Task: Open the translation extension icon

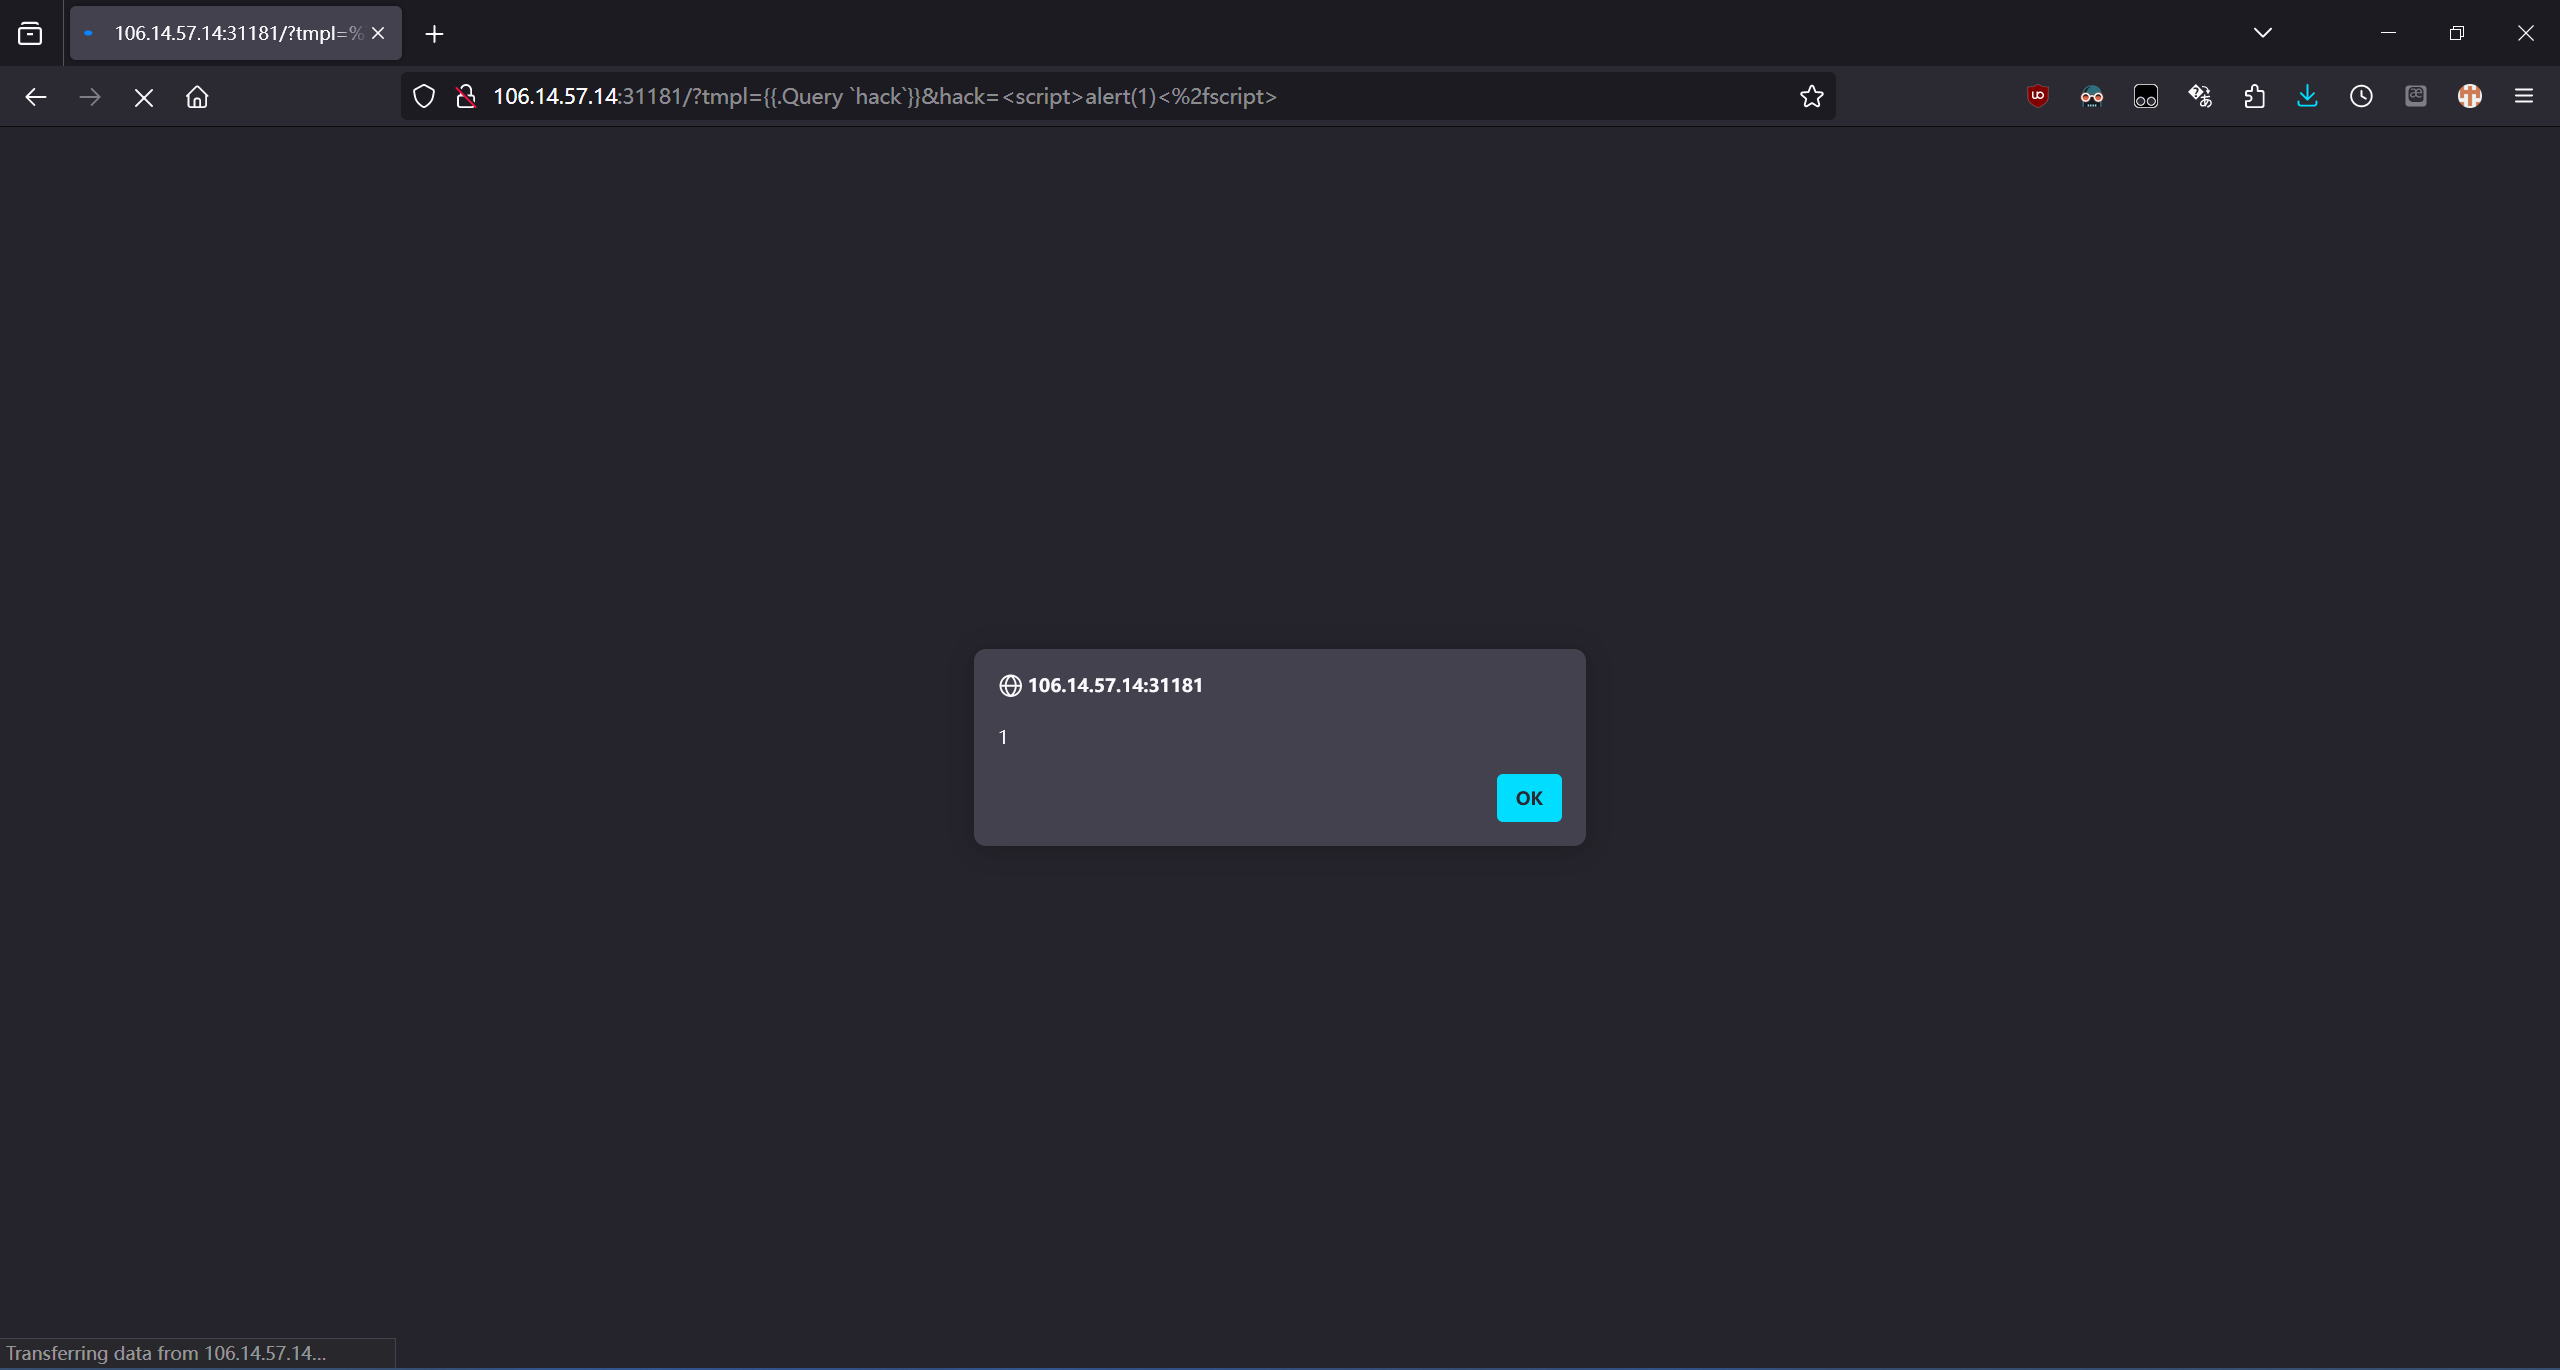Action: [x=2200, y=96]
